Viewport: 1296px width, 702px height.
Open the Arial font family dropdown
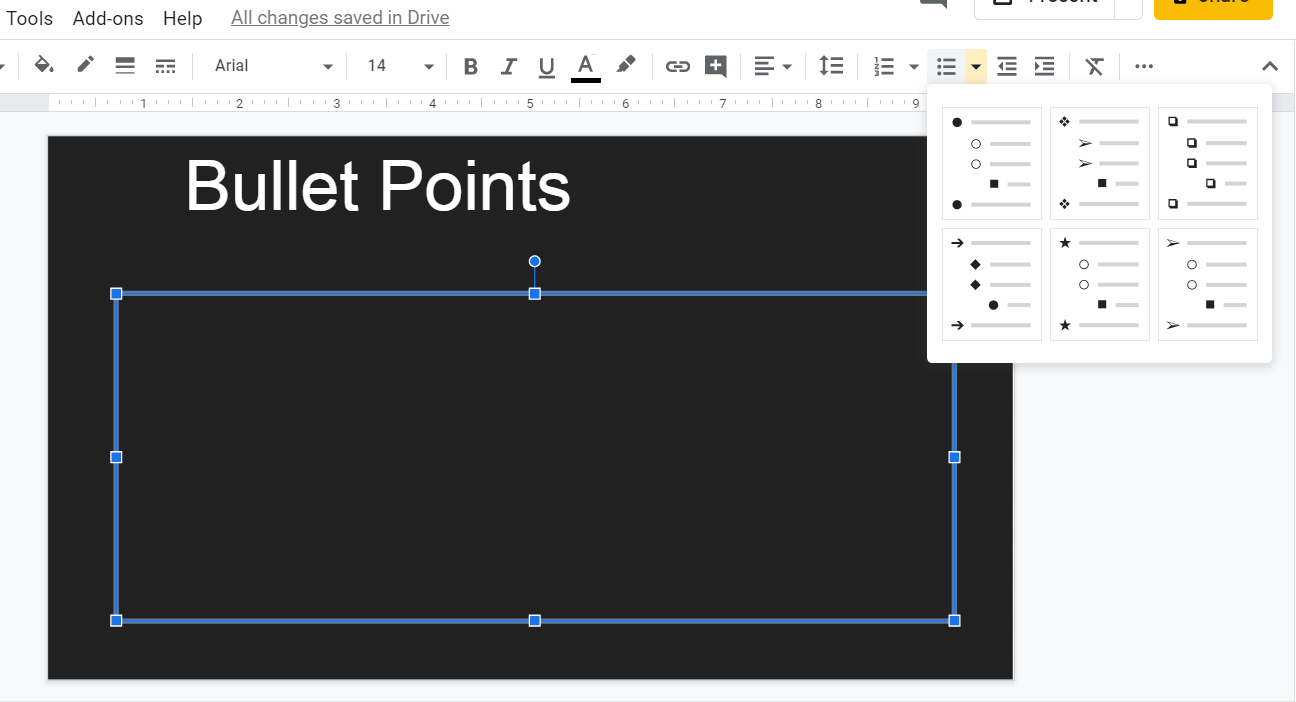coord(273,66)
